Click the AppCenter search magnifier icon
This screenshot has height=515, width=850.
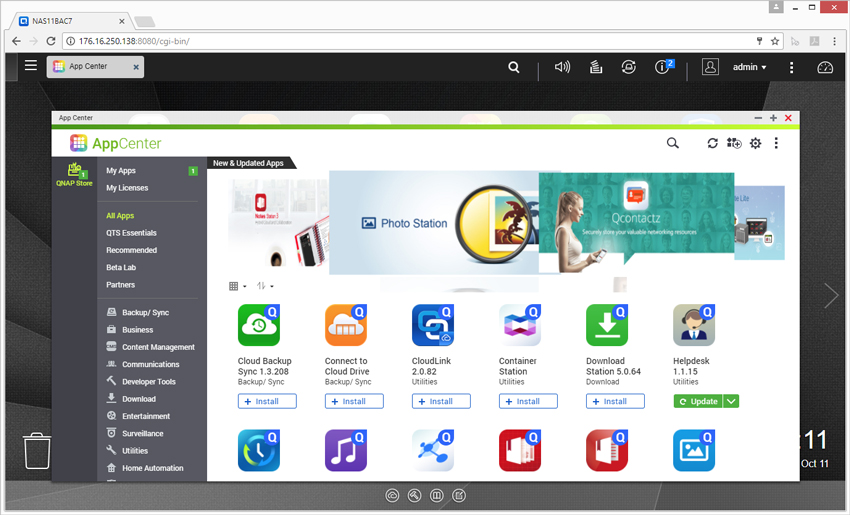point(672,143)
